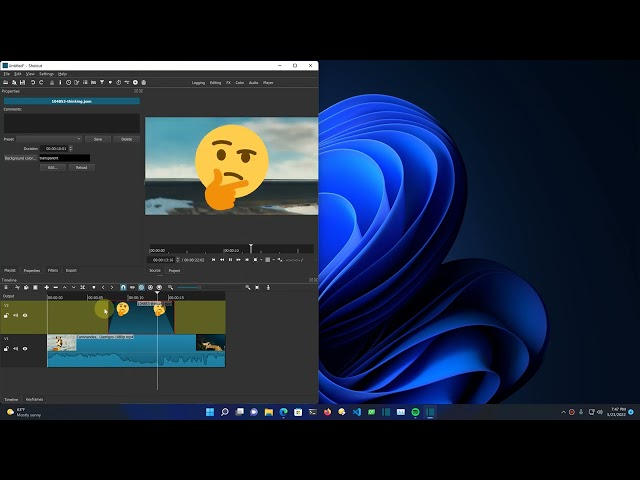Viewport: 640px width, 480px height.
Task: Undo the last action via toolbar
Action: coord(33,82)
